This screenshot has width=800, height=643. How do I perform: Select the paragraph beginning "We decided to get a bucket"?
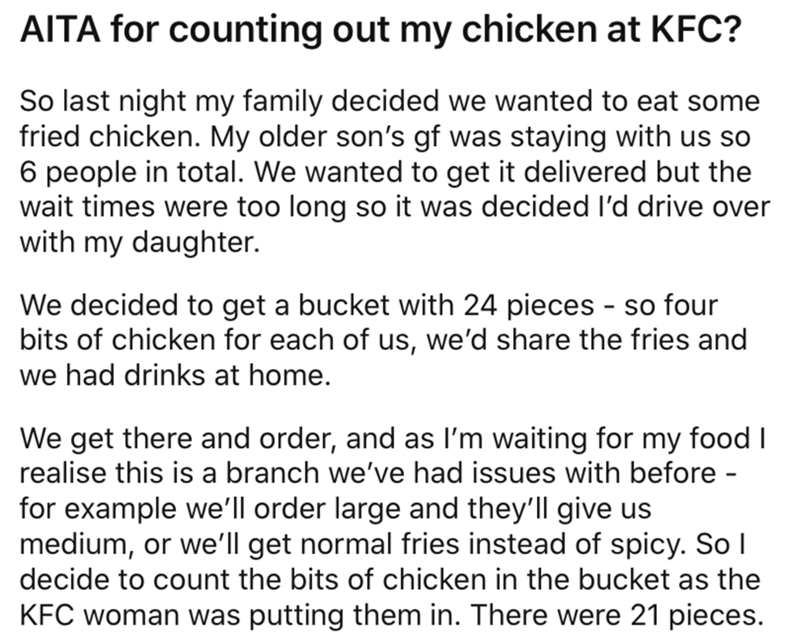383,340
